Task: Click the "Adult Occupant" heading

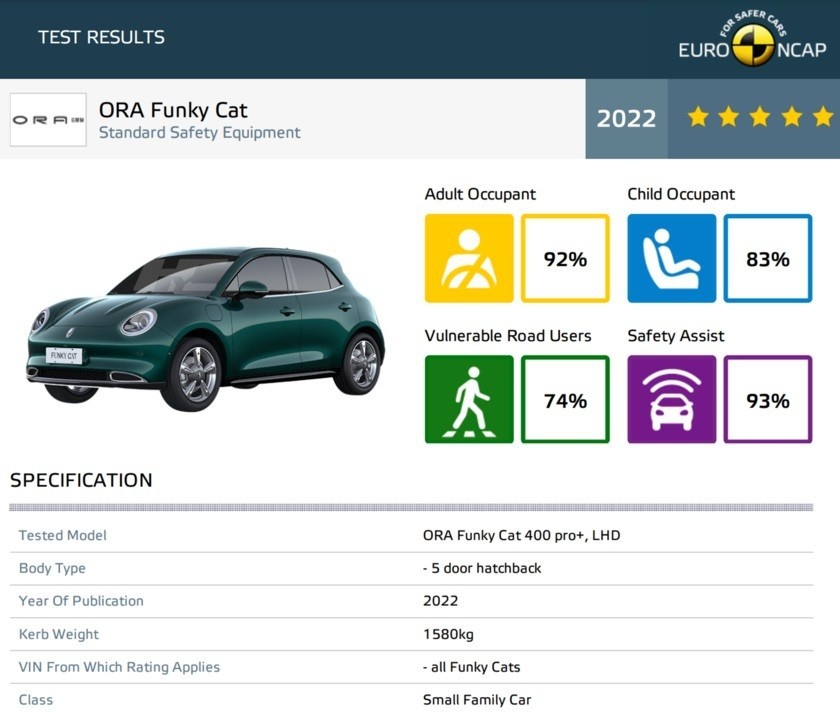Action: click(480, 194)
